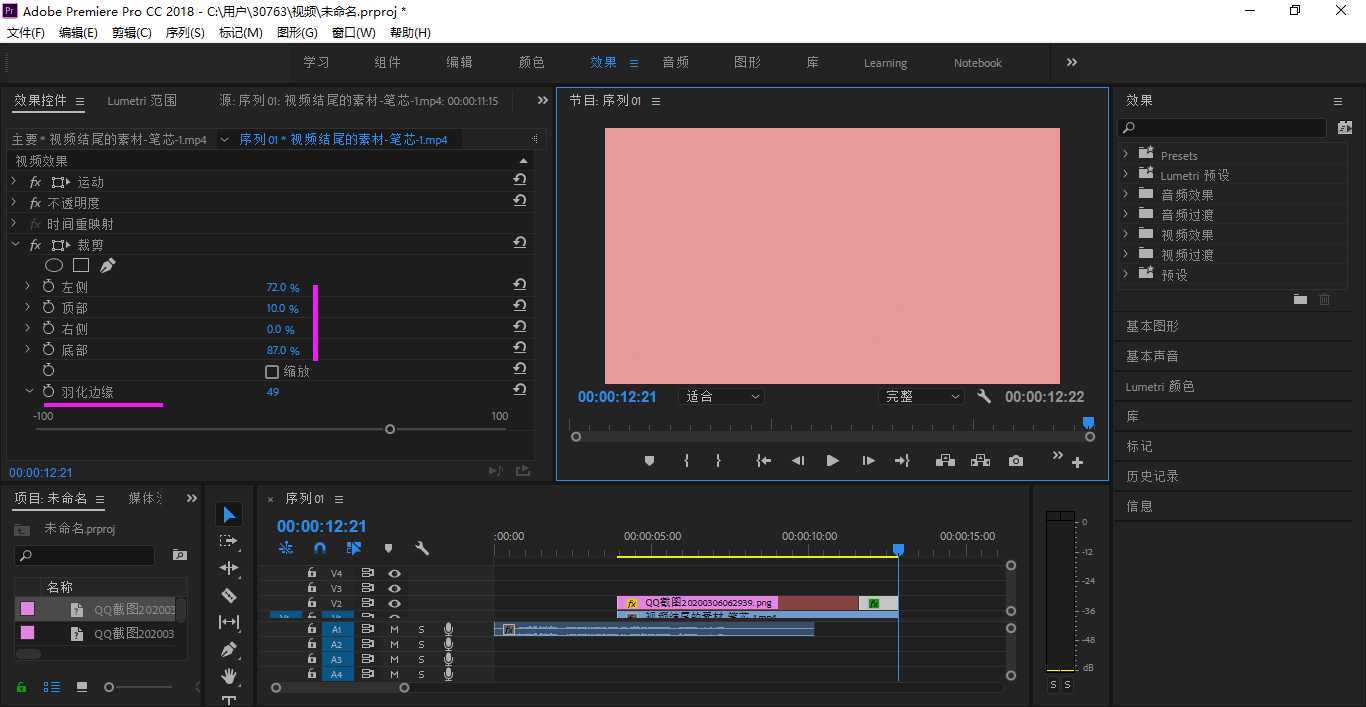Expand the 运动 effect properties

click(x=14, y=182)
